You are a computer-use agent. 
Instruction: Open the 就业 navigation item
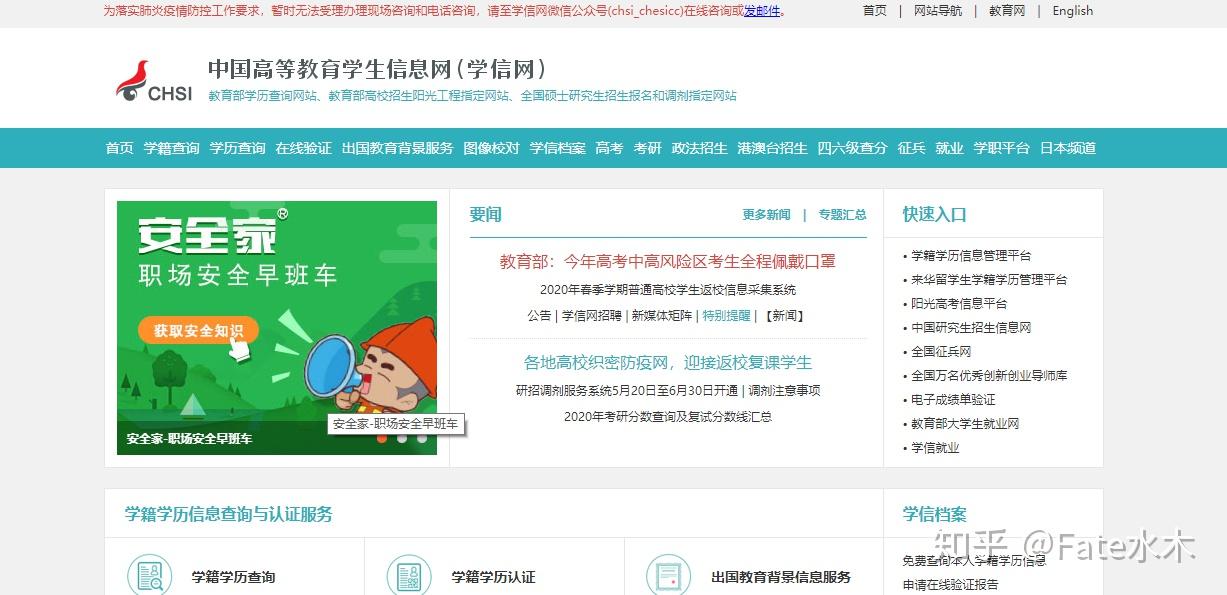click(949, 148)
